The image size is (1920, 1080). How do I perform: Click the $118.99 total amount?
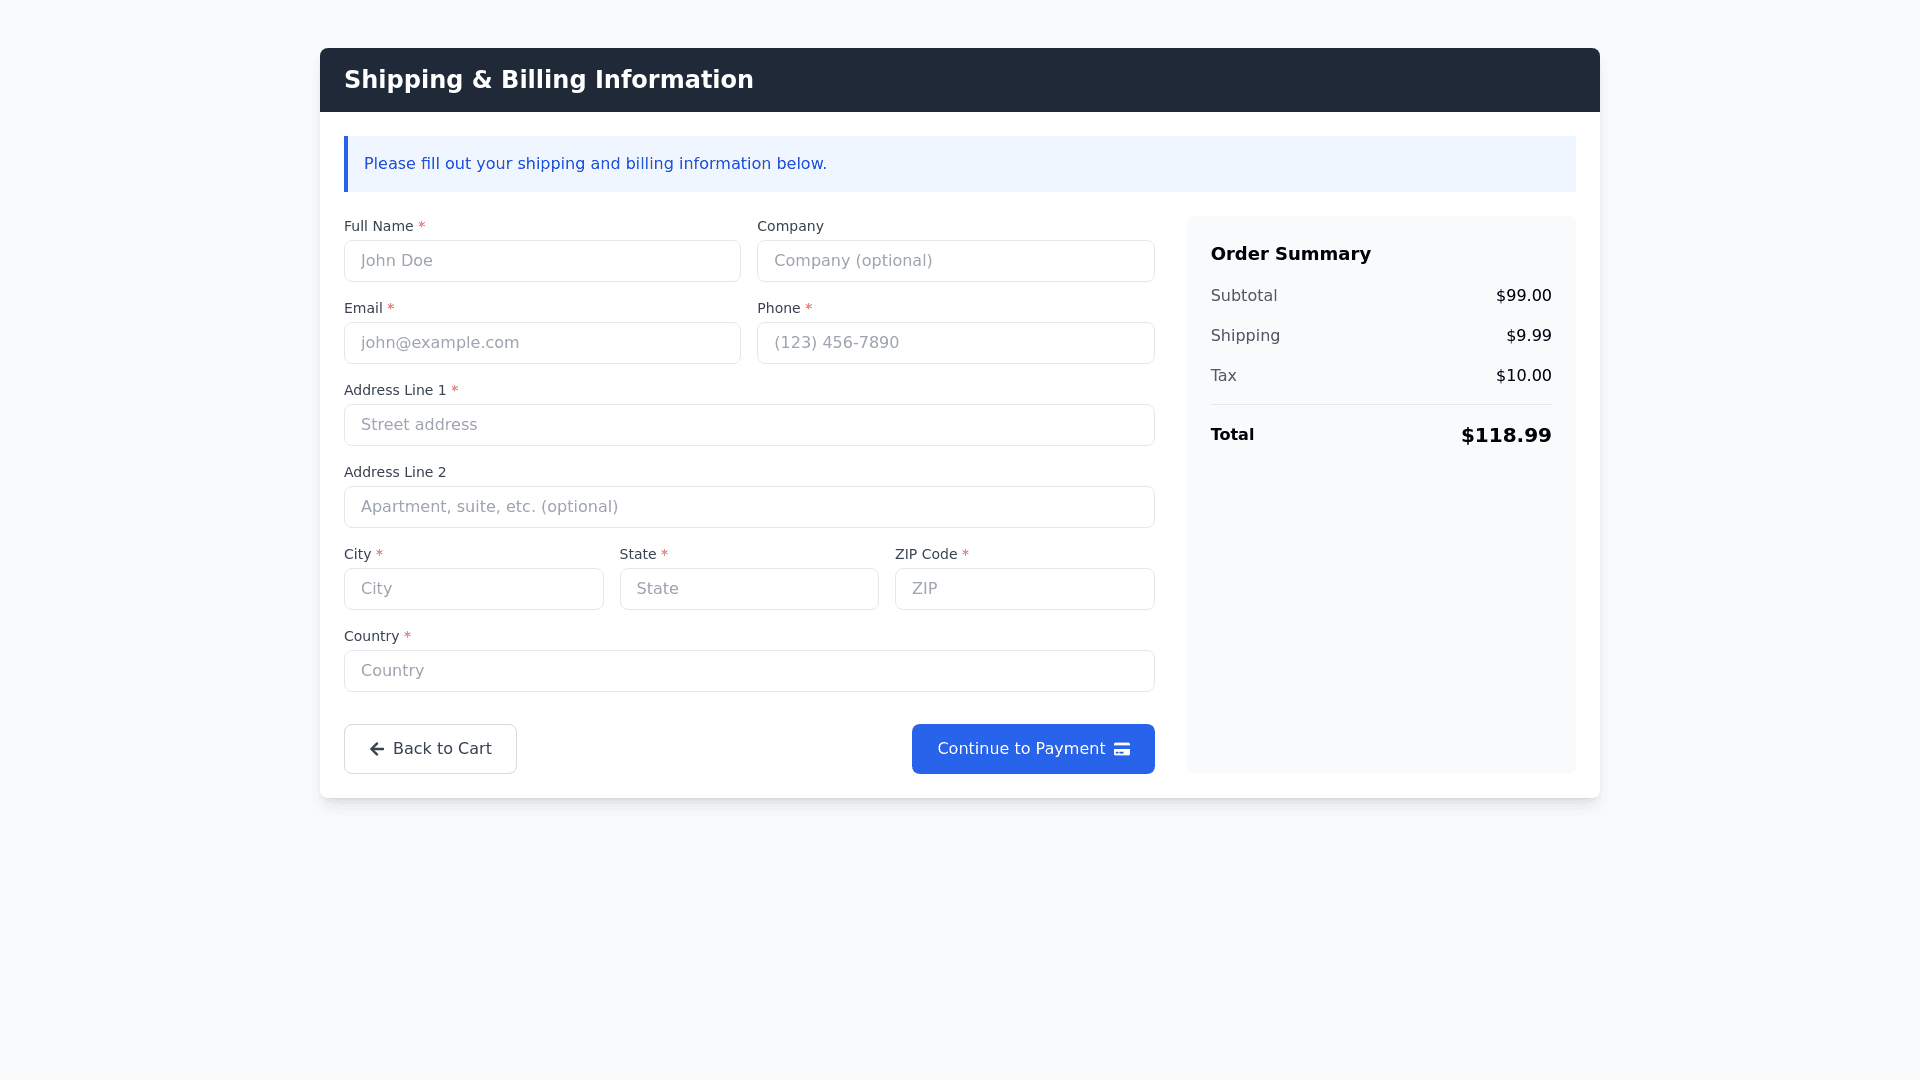(x=1505, y=435)
